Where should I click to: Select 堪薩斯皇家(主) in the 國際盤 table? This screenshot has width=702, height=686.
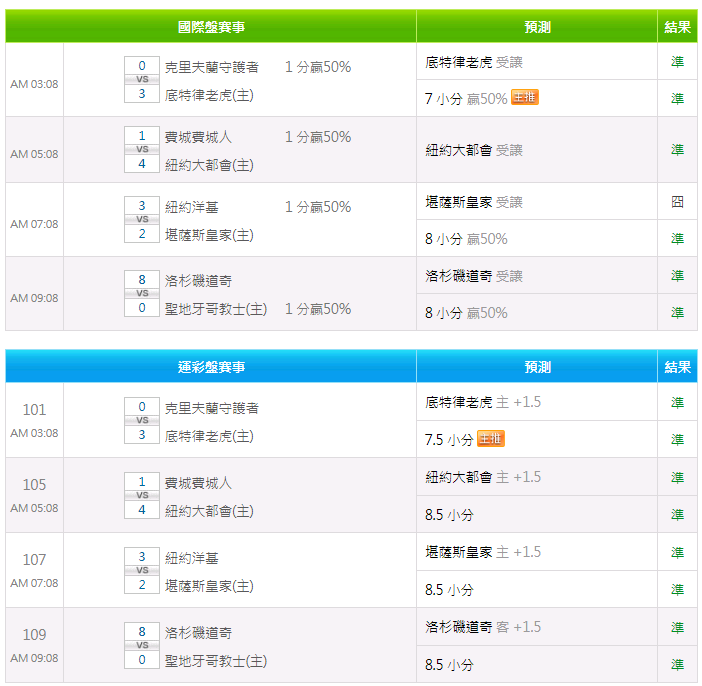209,235
